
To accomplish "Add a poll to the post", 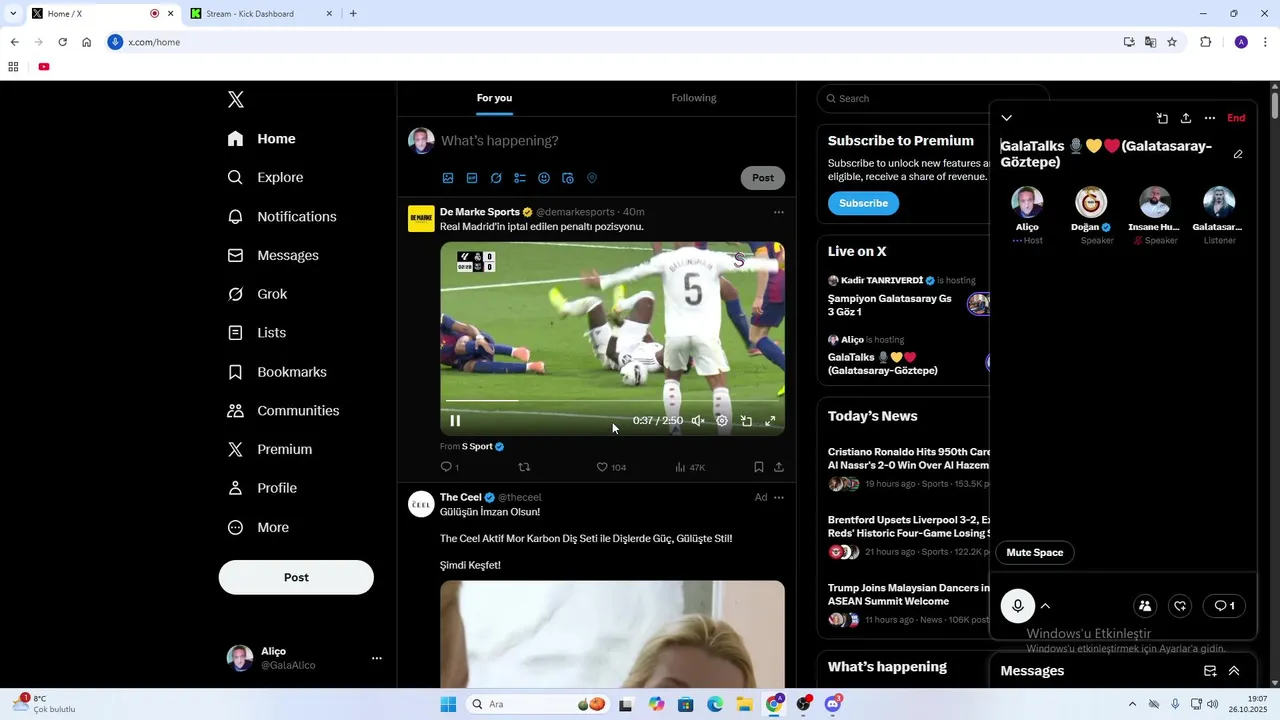I will 520,178.
